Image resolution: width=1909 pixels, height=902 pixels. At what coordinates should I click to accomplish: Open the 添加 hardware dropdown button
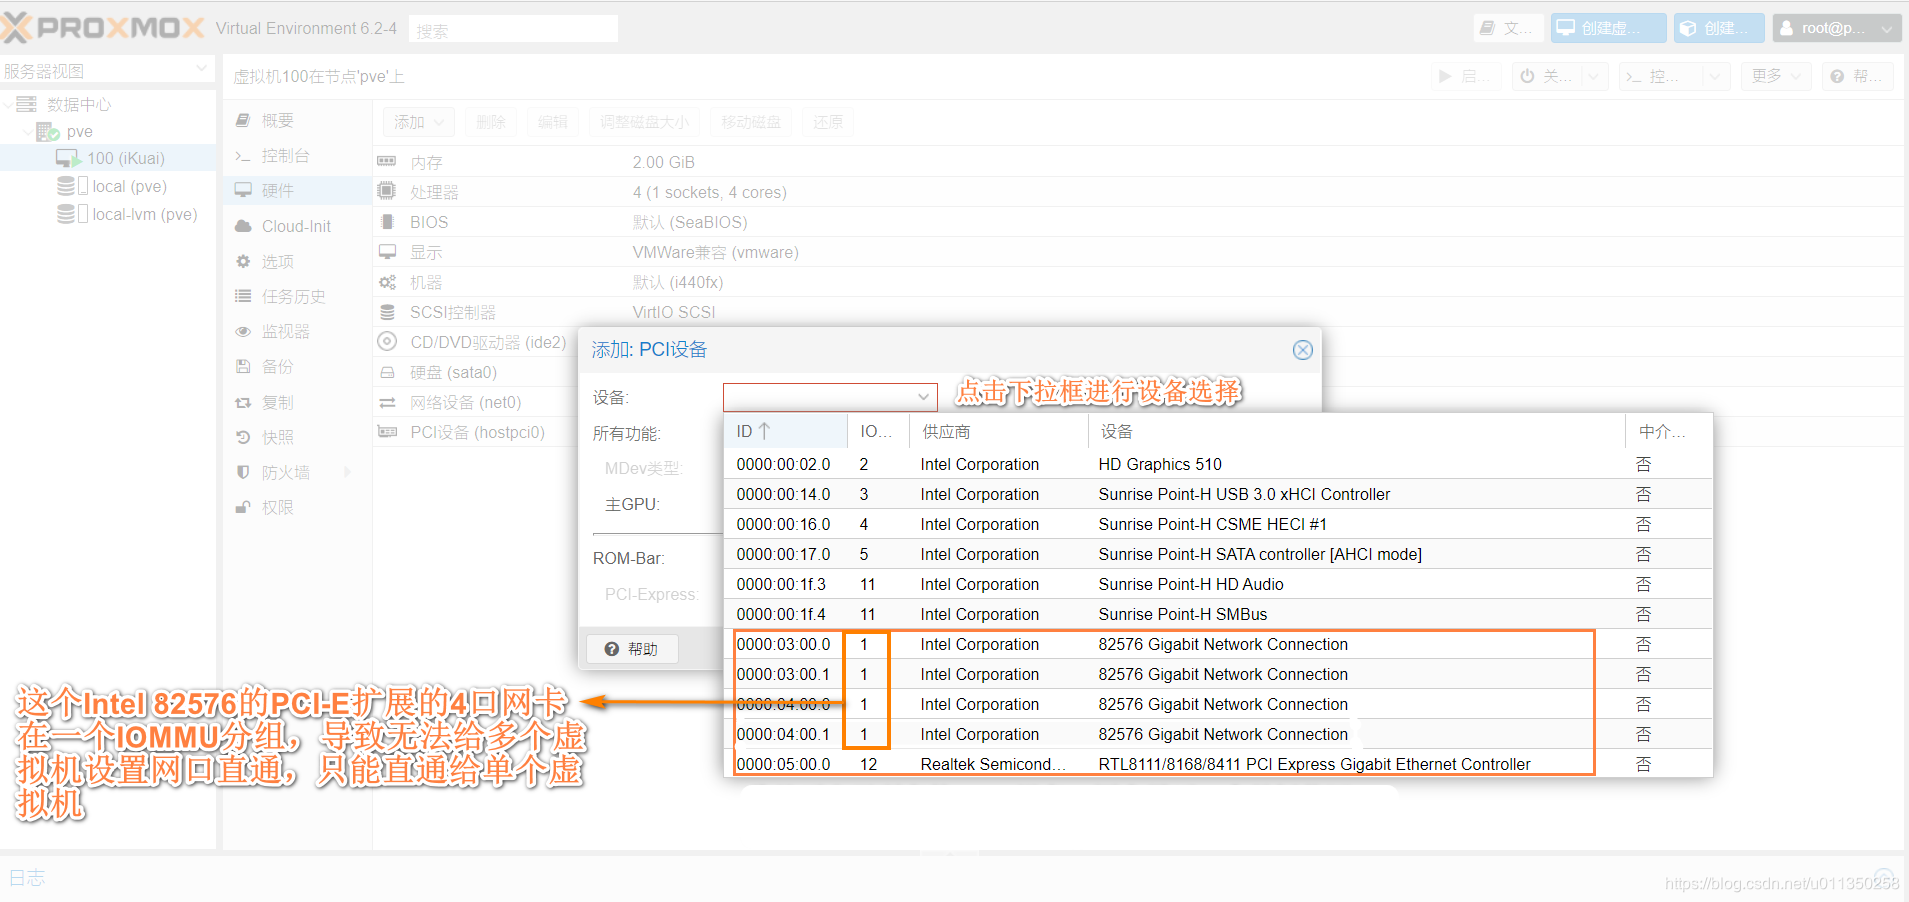coord(418,122)
